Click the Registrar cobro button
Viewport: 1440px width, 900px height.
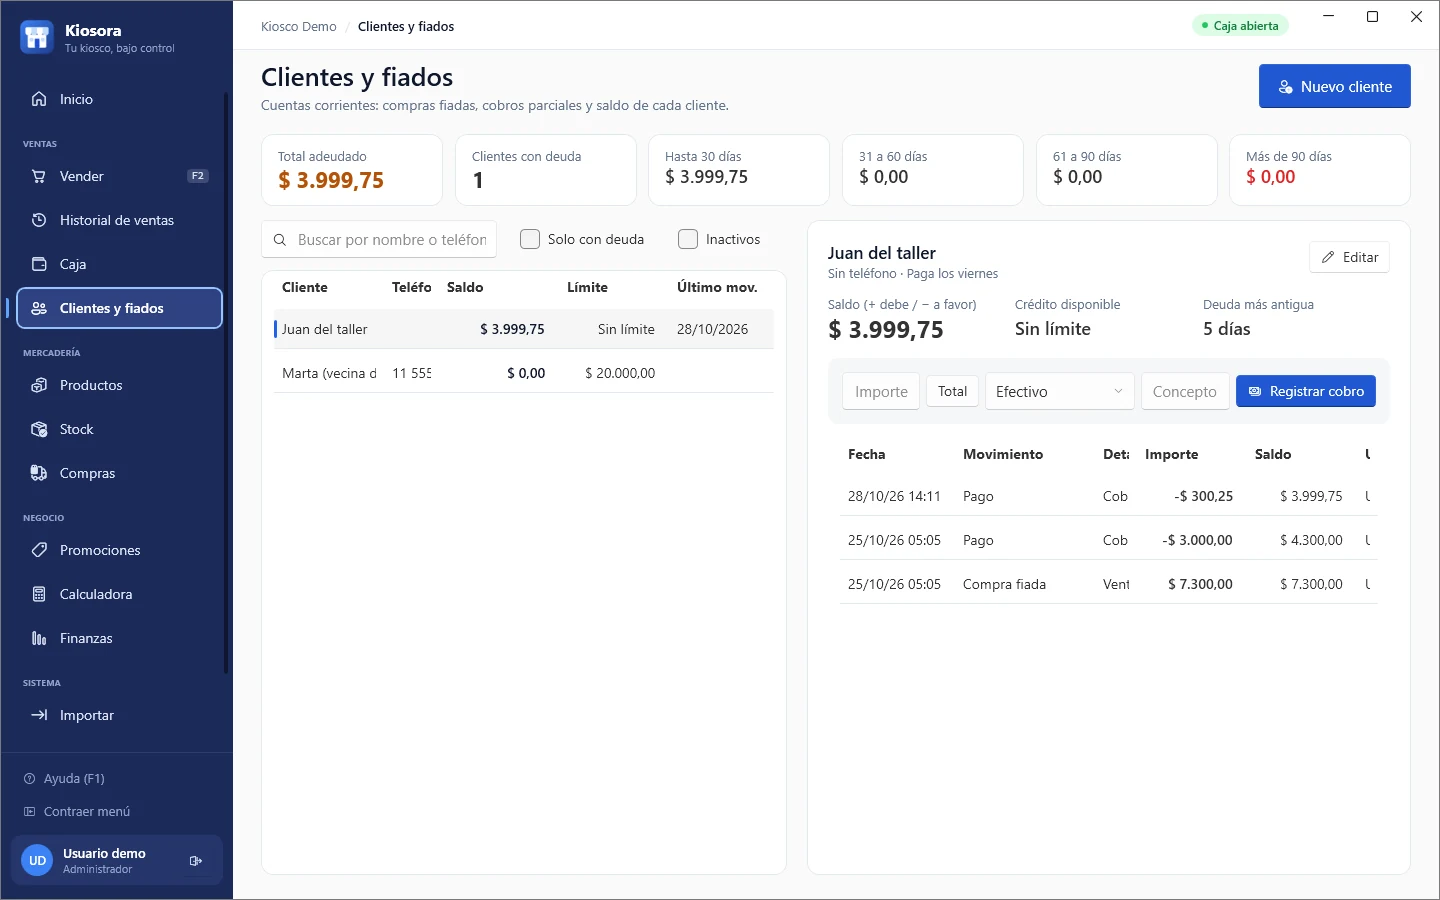(1306, 391)
